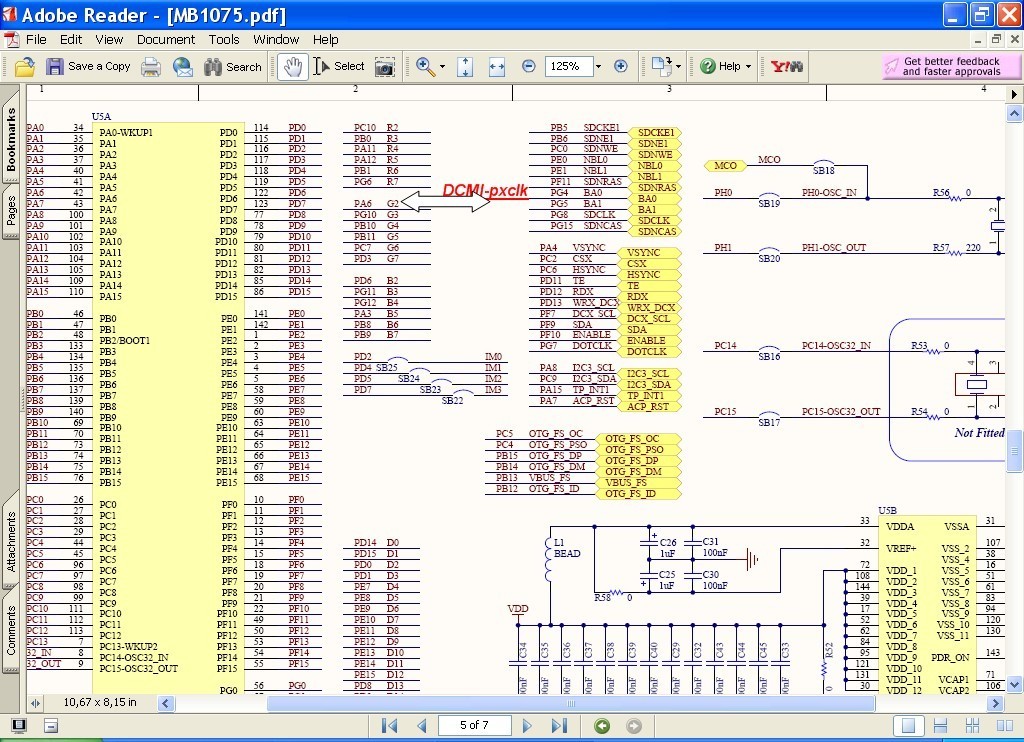Open the View menu
The width and height of the screenshot is (1024, 742).
[109, 40]
